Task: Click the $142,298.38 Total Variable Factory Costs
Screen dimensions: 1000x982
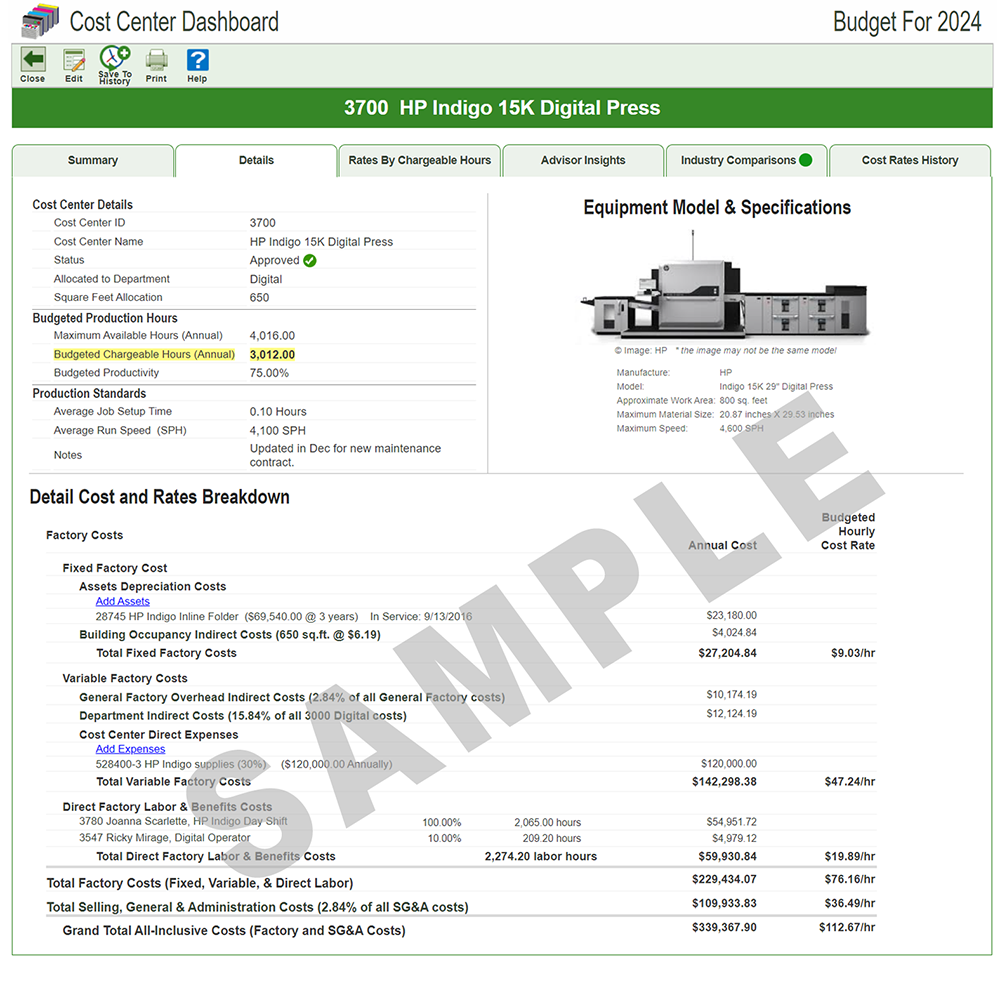Action: pyautogui.click(x=724, y=782)
